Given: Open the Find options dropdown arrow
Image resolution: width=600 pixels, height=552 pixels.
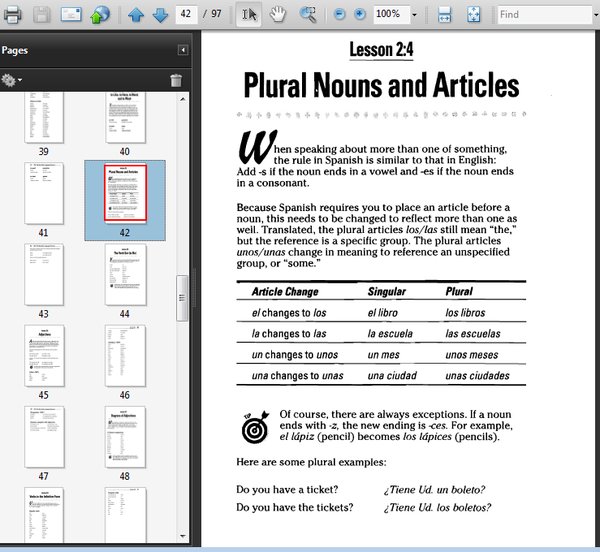Looking at the screenshot, I should click(x=596, y=15).
